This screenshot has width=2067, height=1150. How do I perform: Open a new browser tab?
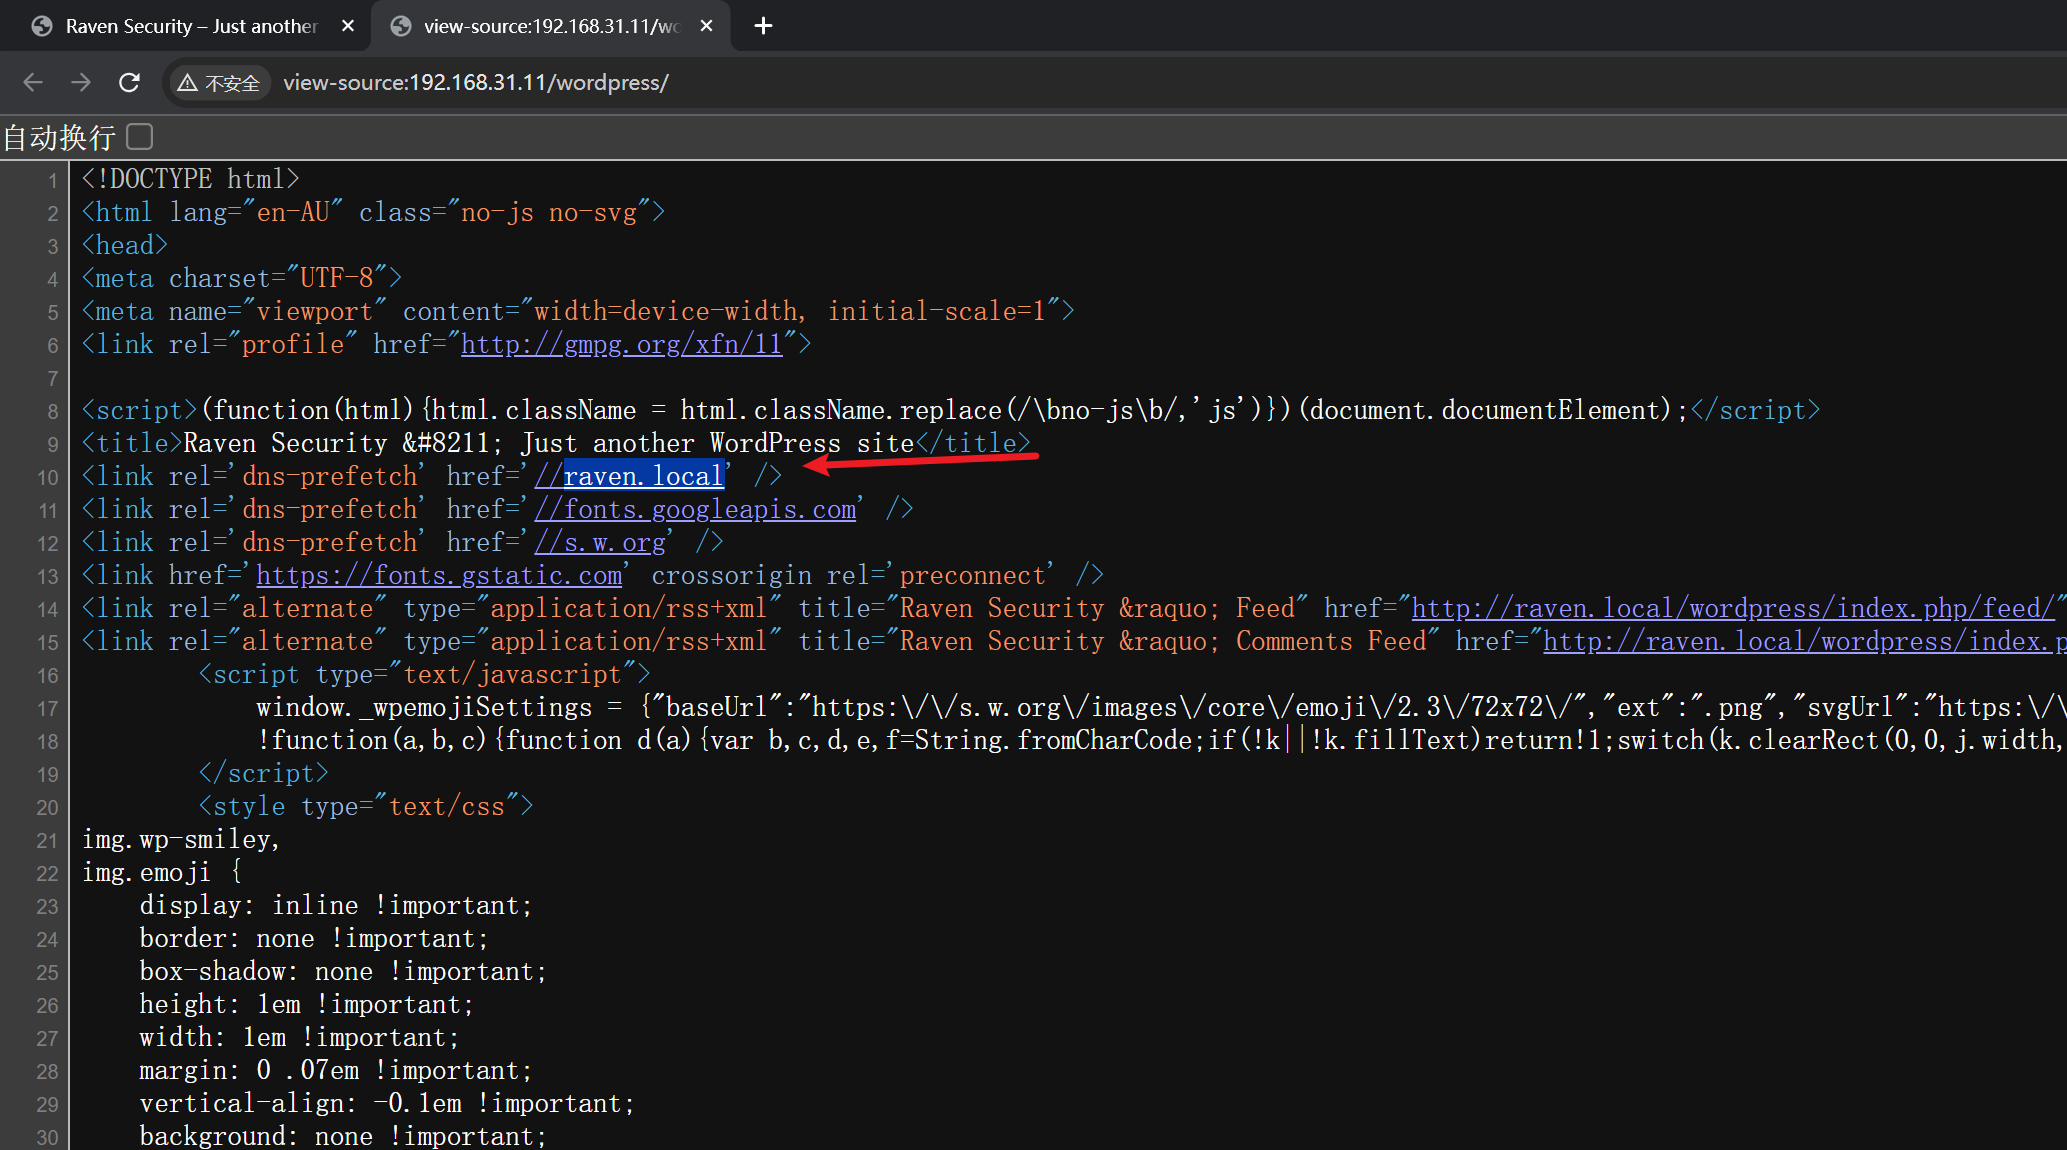(763, 26)
